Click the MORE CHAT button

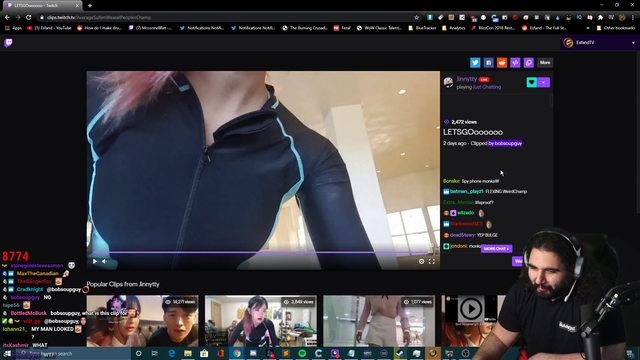(x=496, y=249)
